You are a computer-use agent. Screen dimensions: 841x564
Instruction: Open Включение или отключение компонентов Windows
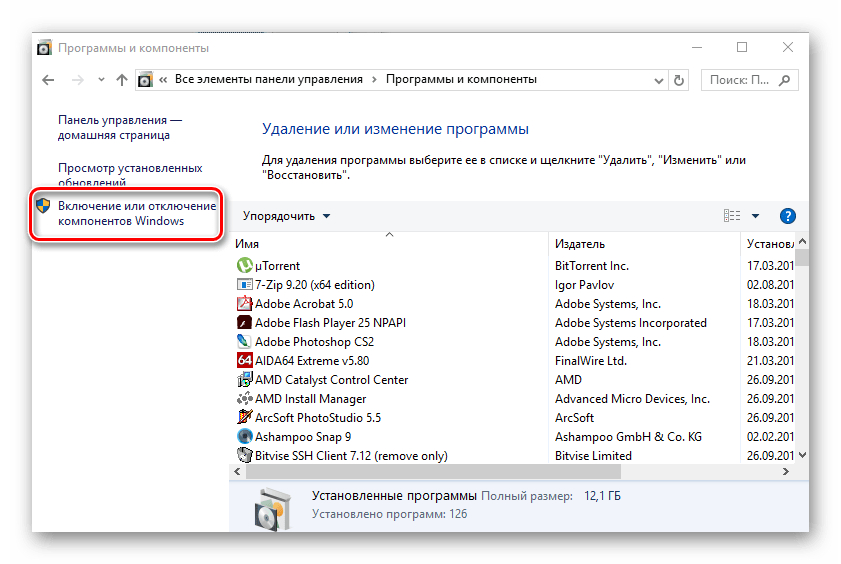coord(136,213)
